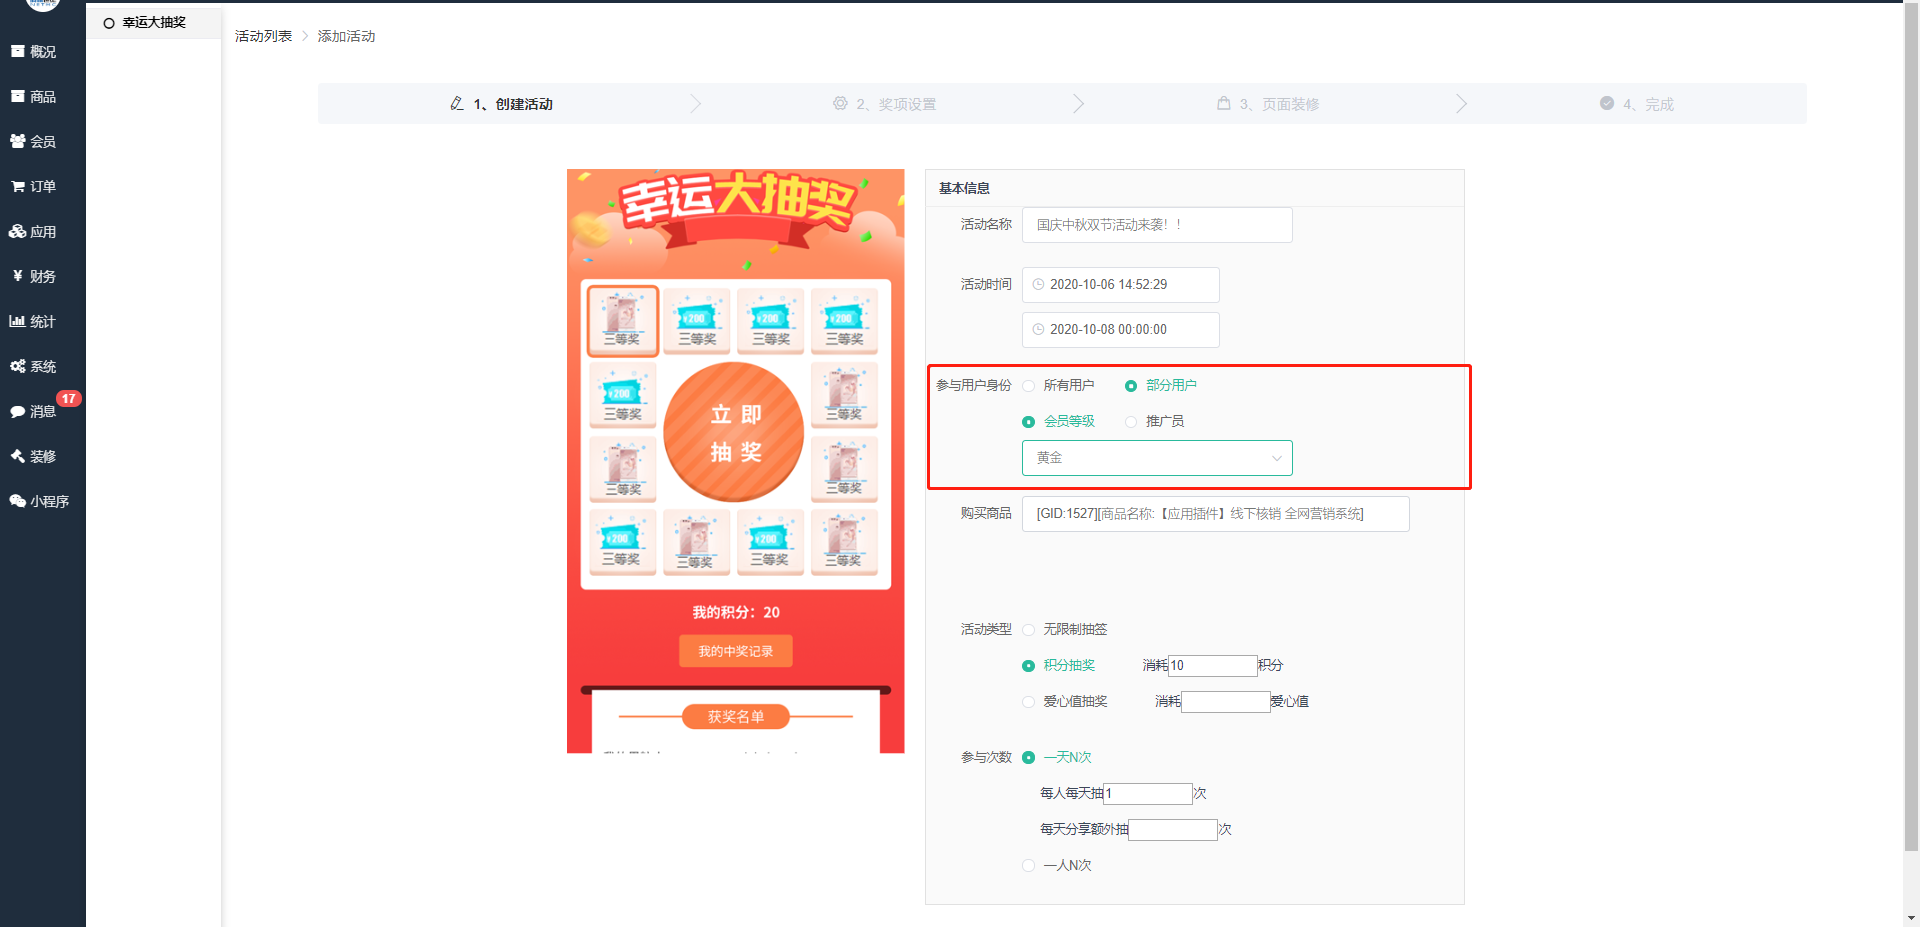
Task: Choose the 无限制抽签 activity type
Action: (1028, 630)
